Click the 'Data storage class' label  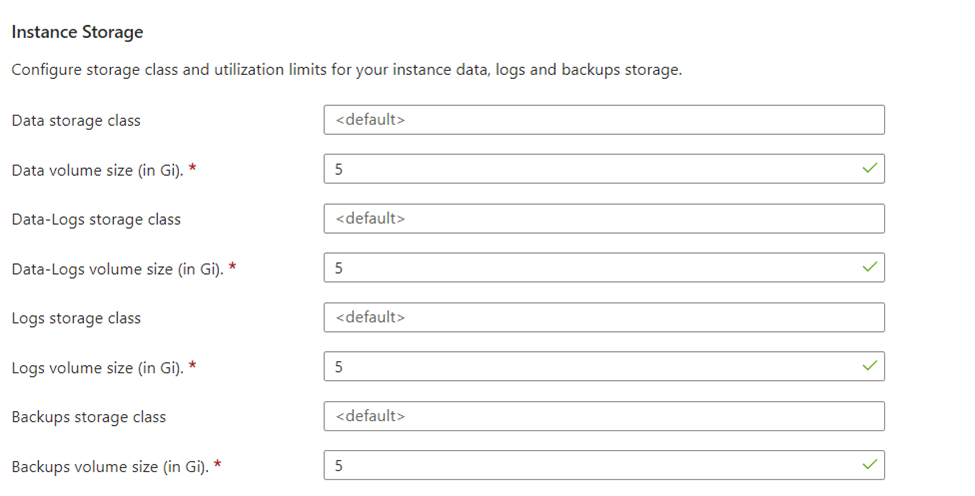76,121
